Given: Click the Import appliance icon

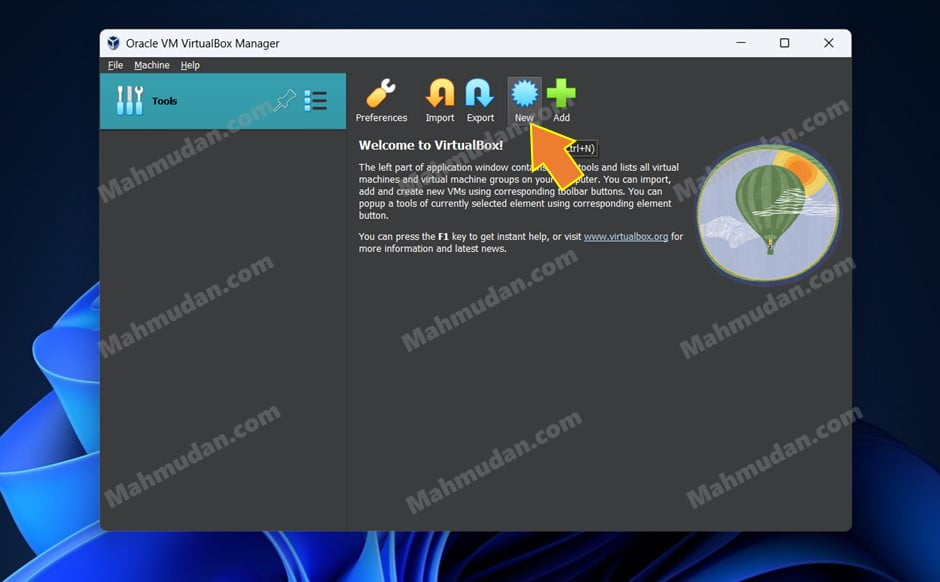Looking at the screenshot, I should point(440,96).
